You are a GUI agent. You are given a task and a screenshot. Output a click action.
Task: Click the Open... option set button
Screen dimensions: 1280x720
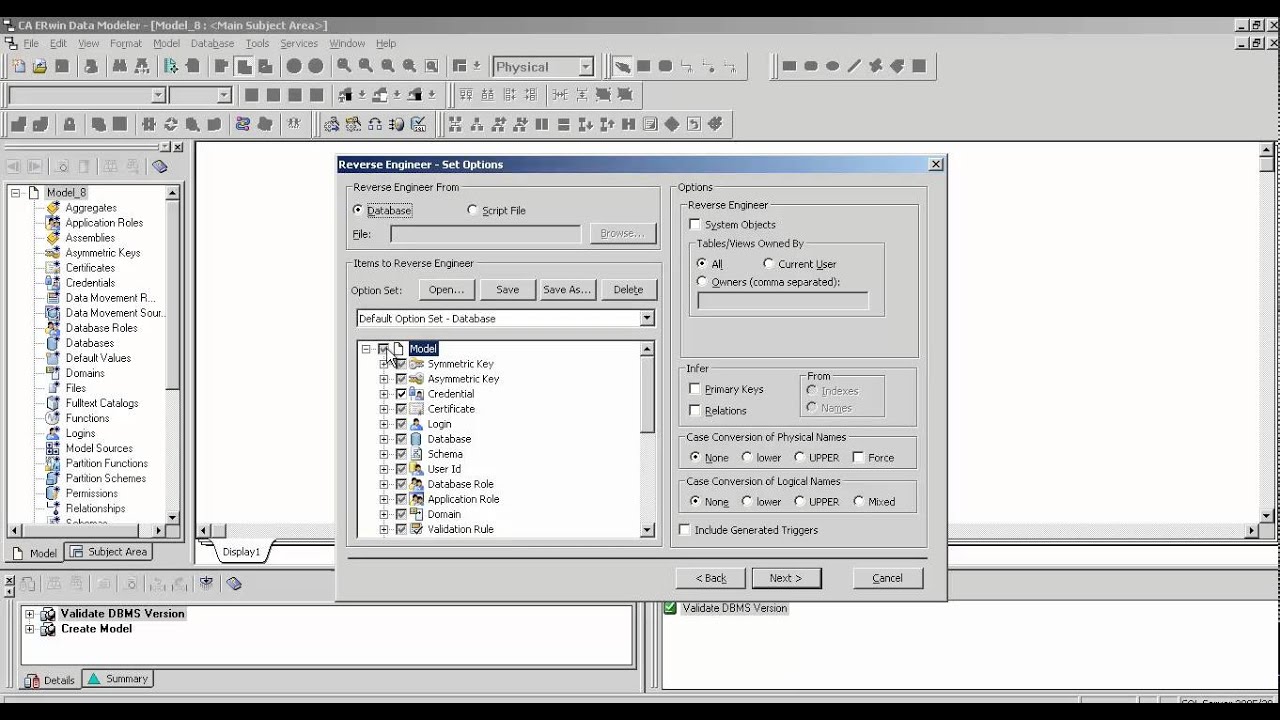[446, 289]
